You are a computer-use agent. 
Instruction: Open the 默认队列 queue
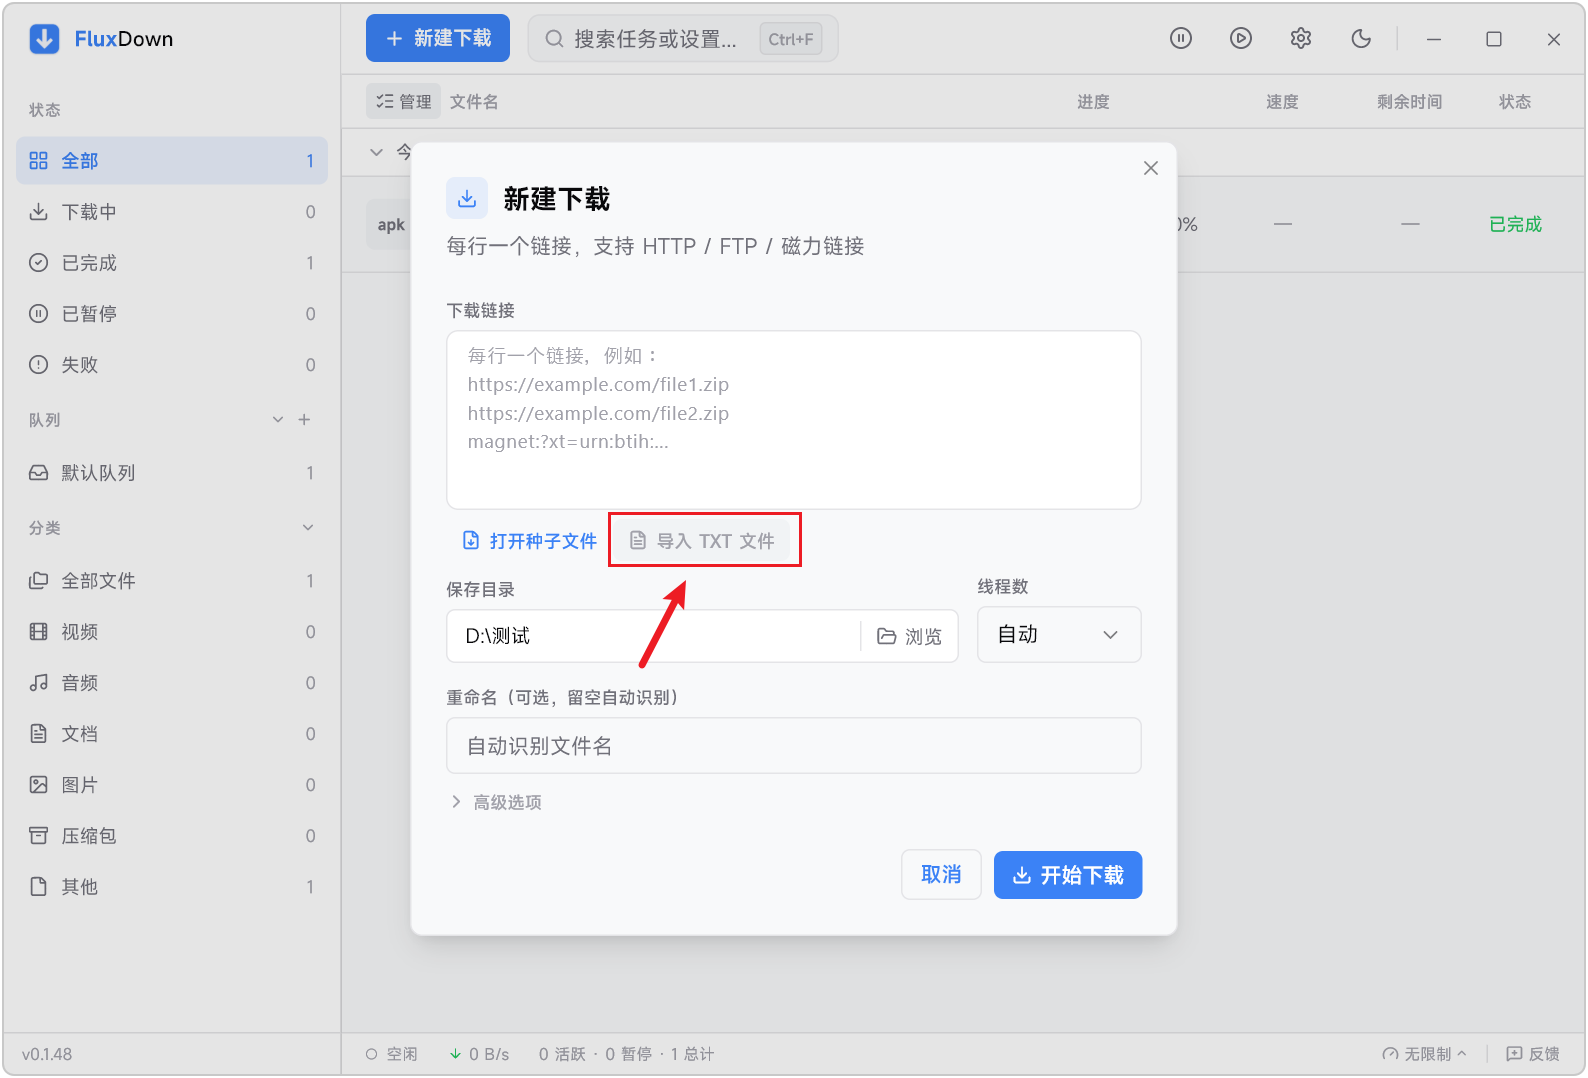click(x=172, y=473)
